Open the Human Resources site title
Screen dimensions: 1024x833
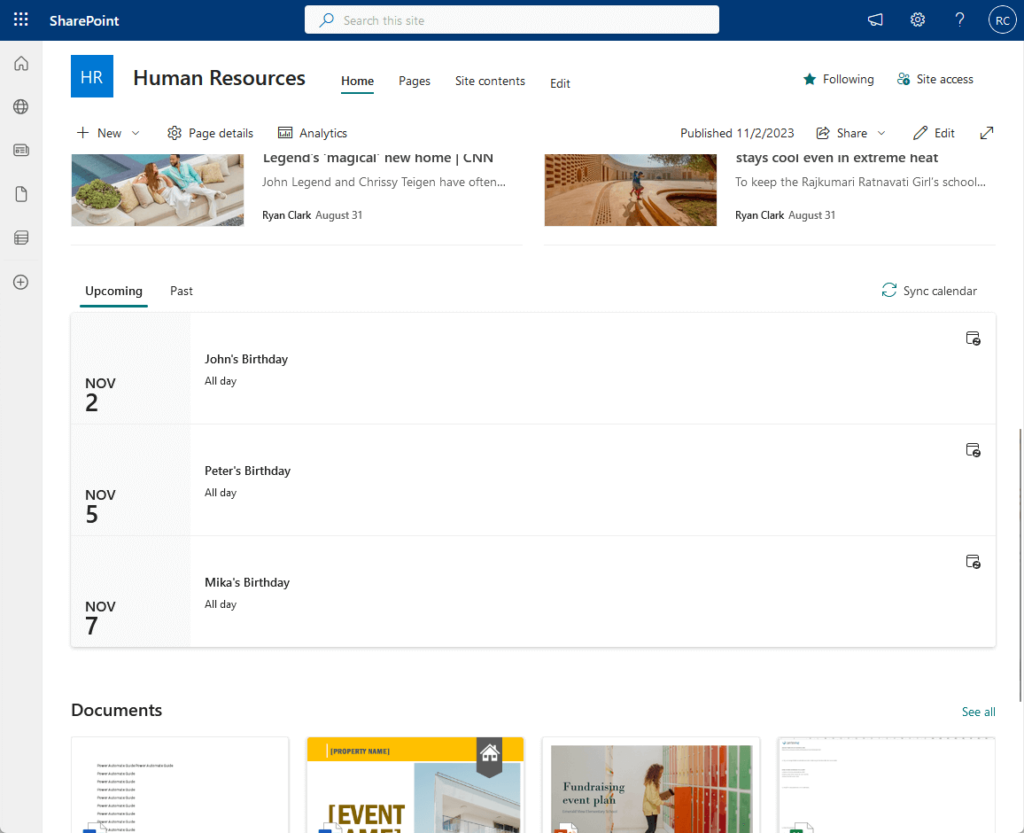[219, 78]
